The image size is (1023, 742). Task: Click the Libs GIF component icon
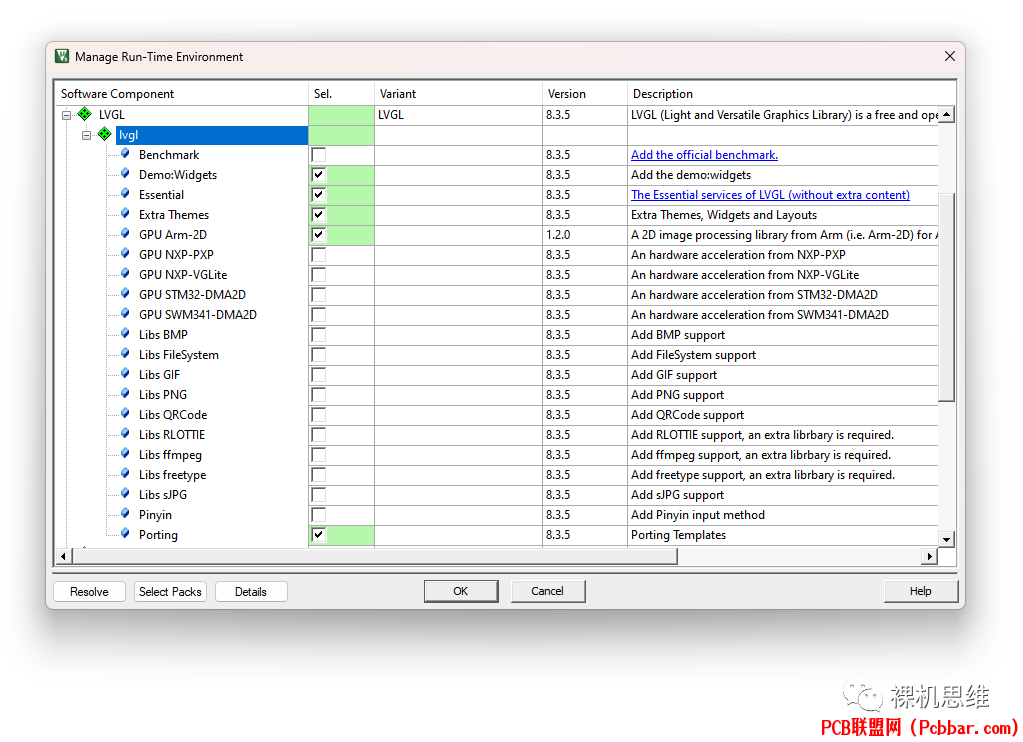(125, 374)
